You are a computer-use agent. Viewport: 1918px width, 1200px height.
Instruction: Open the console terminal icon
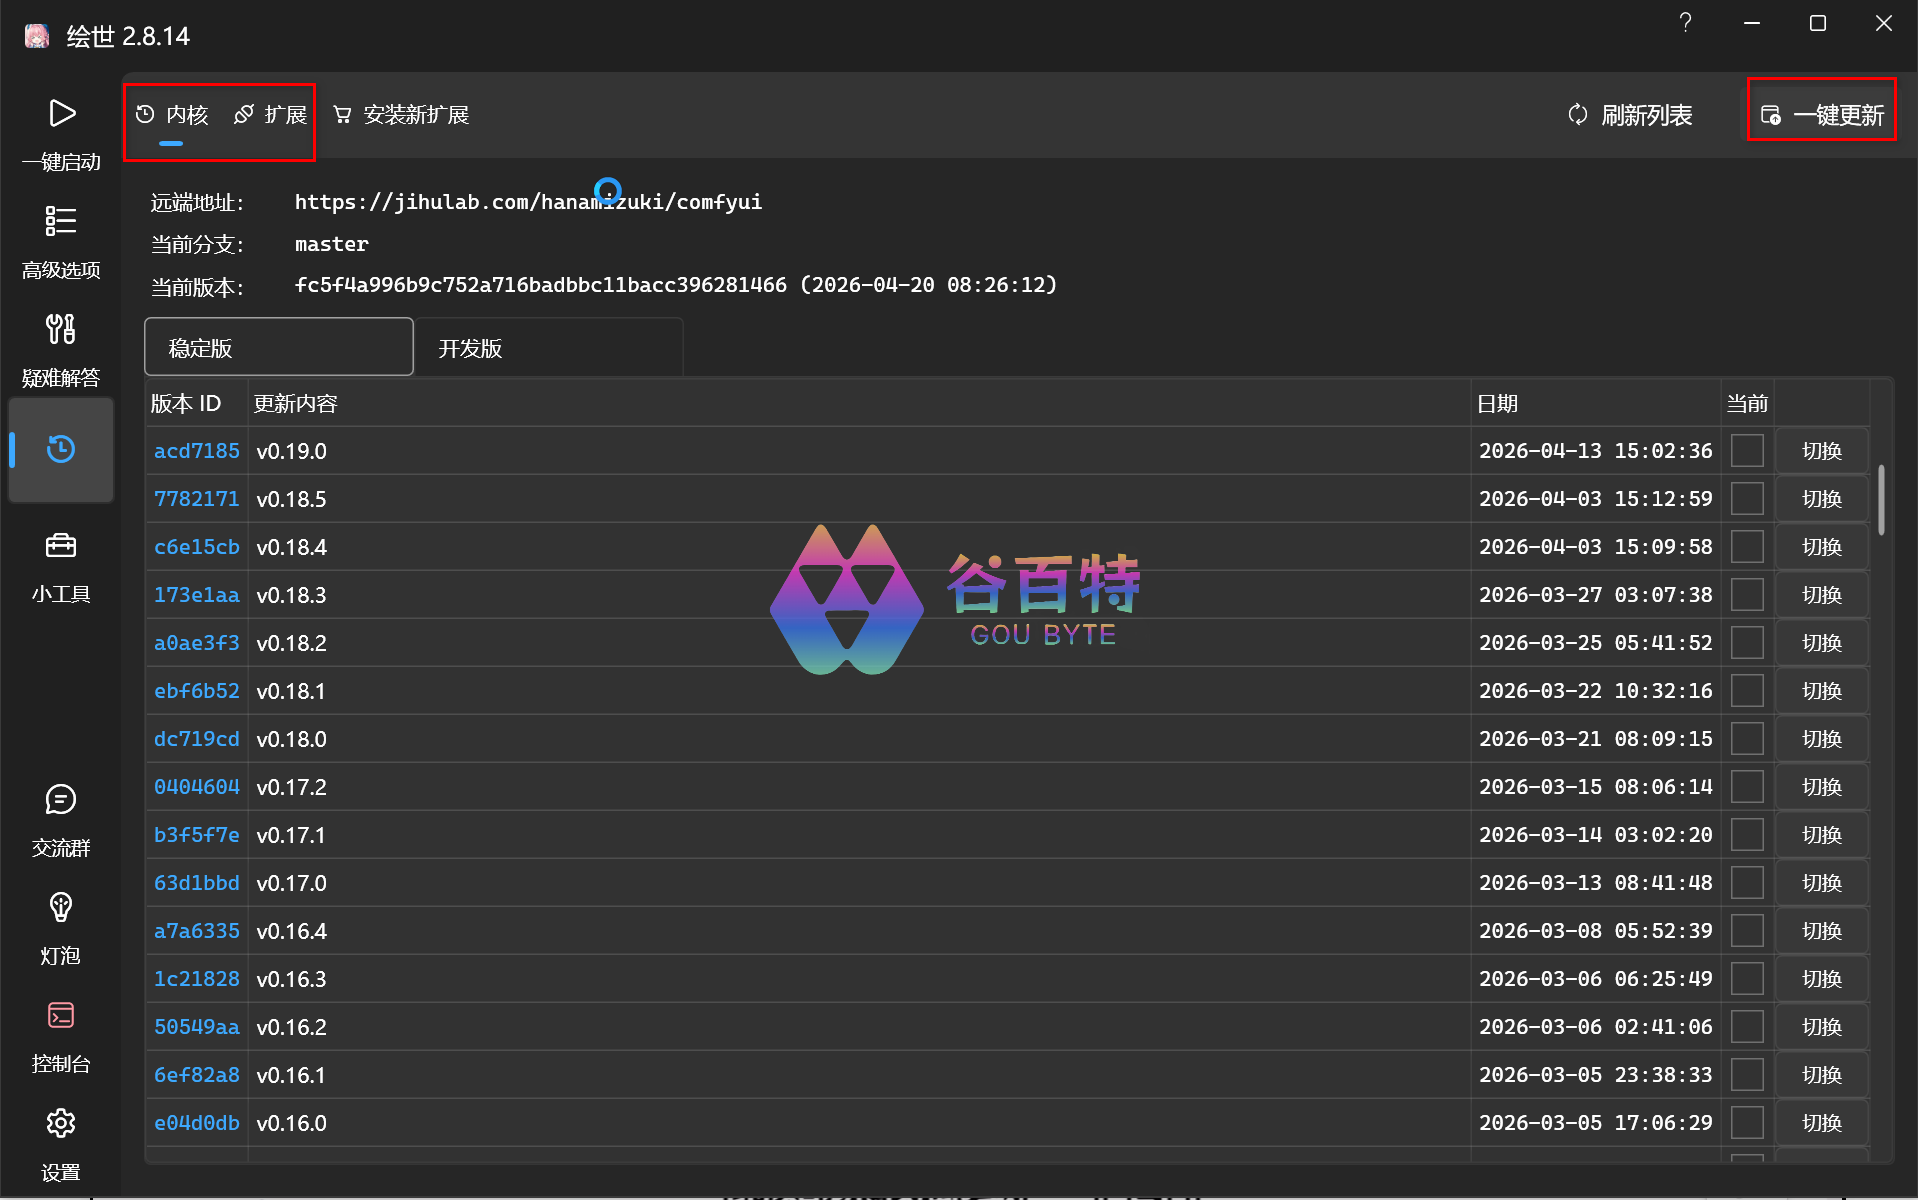[x=61, y=1016]
